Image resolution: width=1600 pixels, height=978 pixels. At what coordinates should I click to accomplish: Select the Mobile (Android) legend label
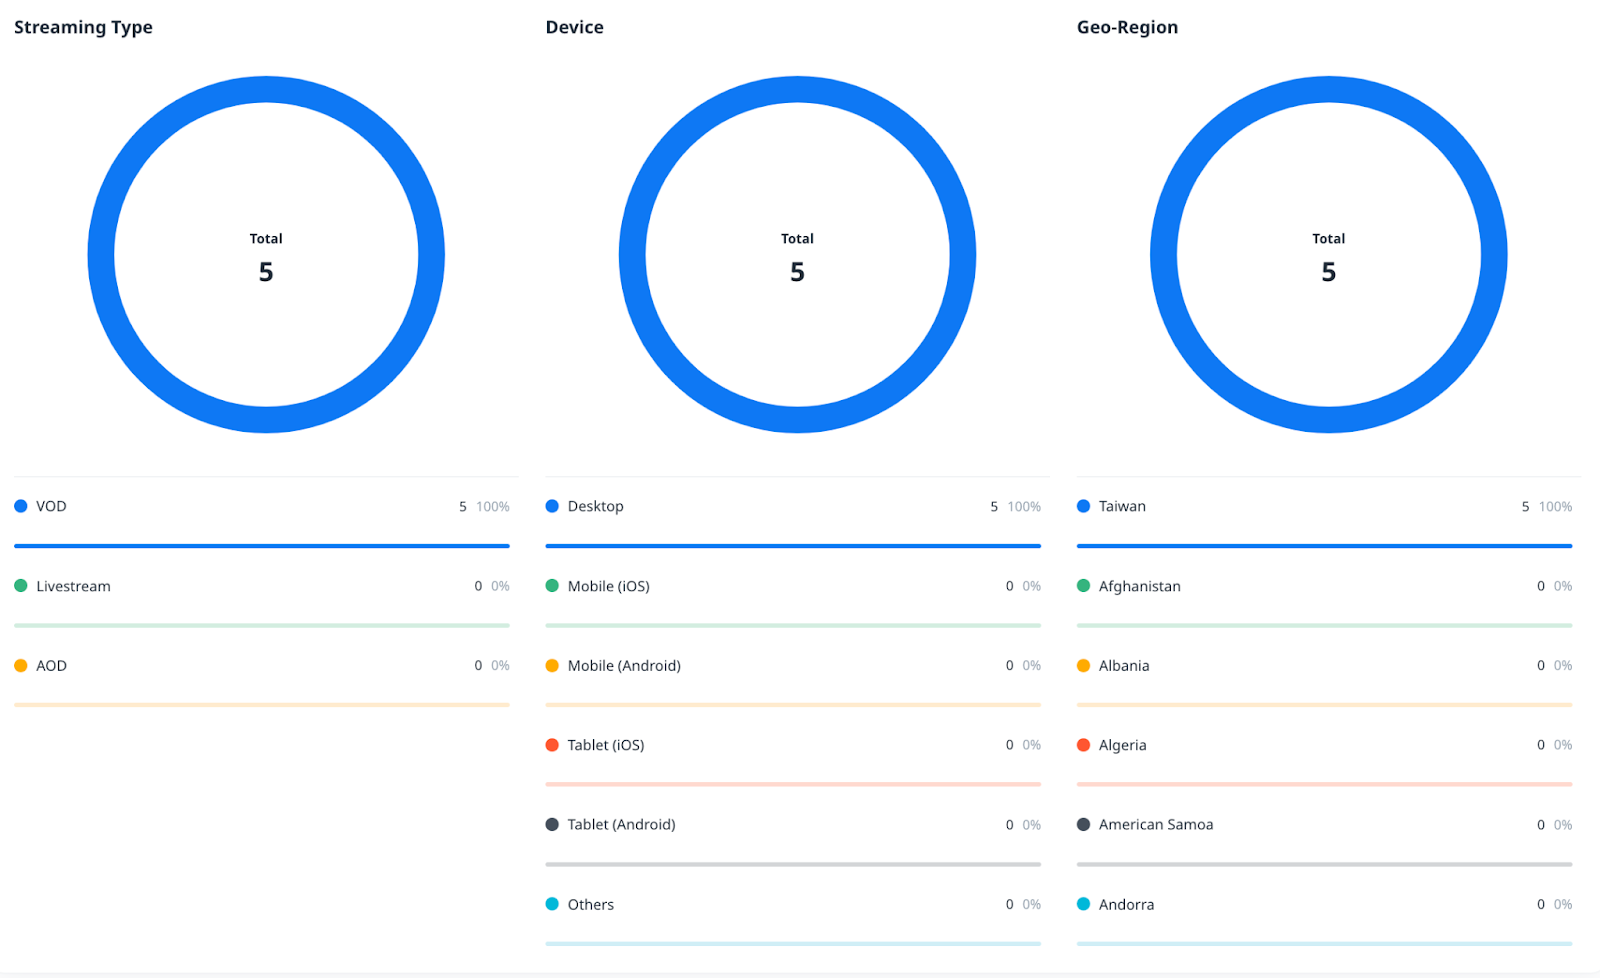(624, 666)
